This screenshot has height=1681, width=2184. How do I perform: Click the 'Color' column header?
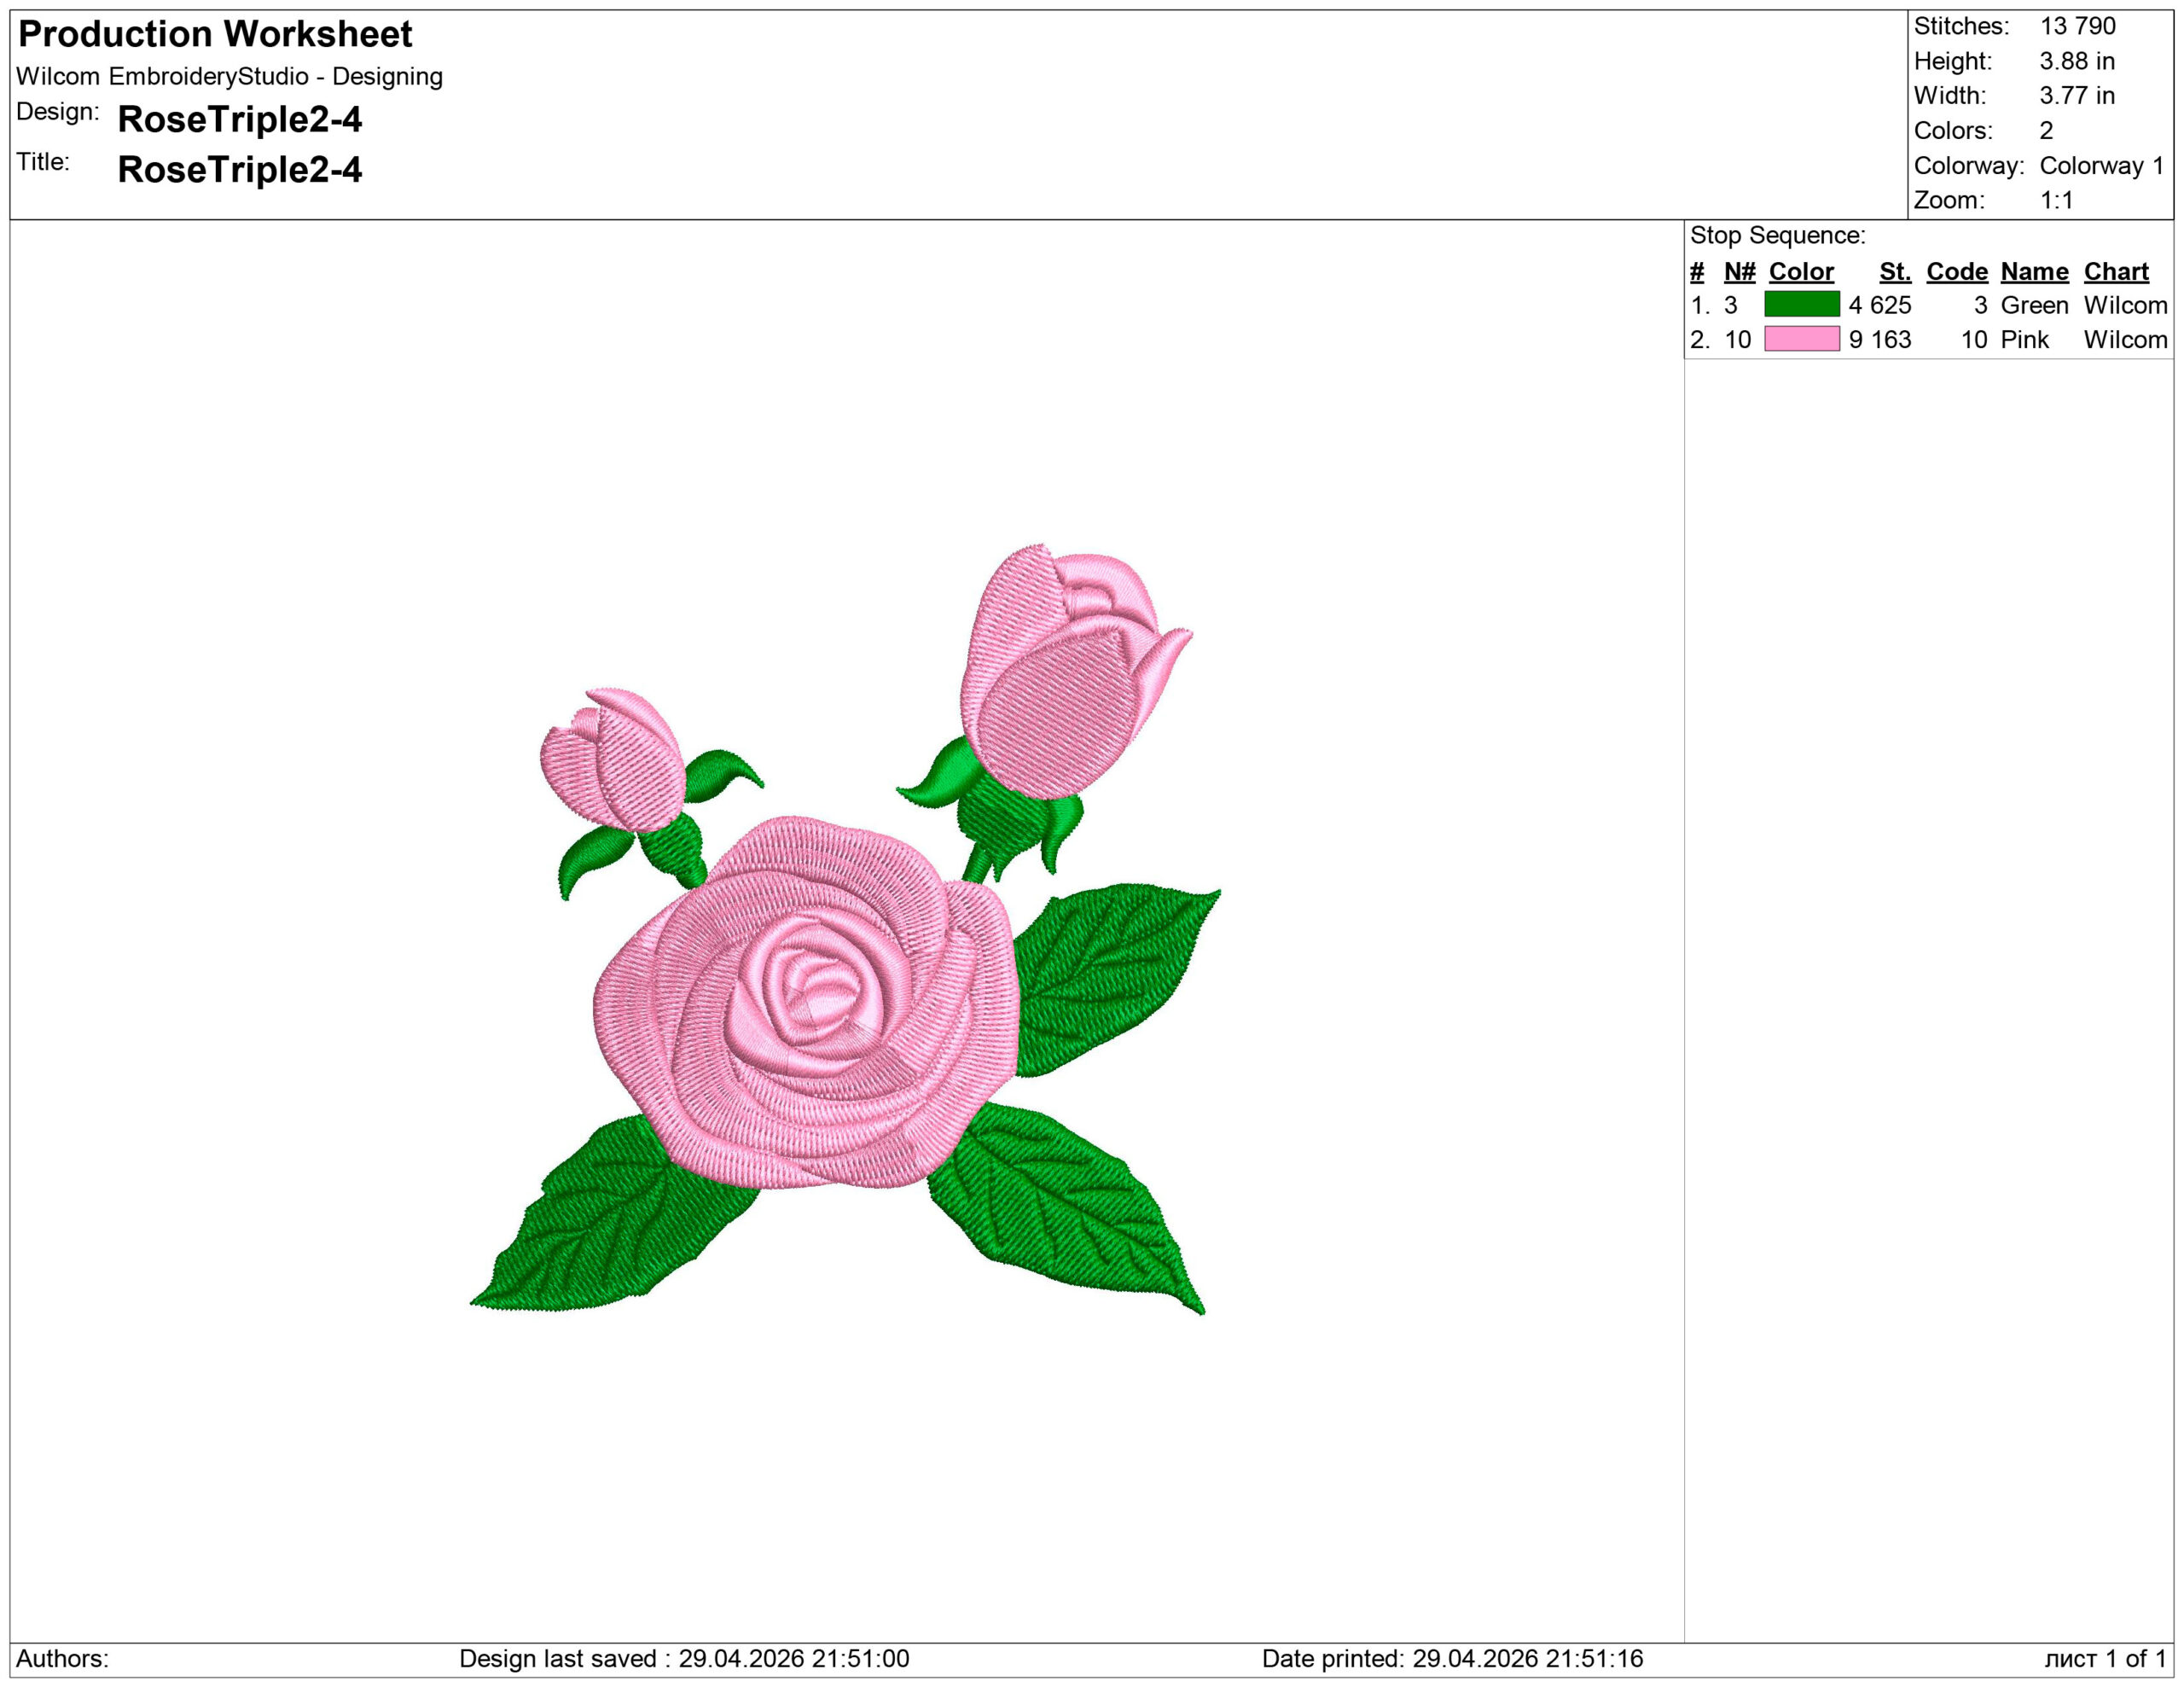click(x=1801, y=271)
